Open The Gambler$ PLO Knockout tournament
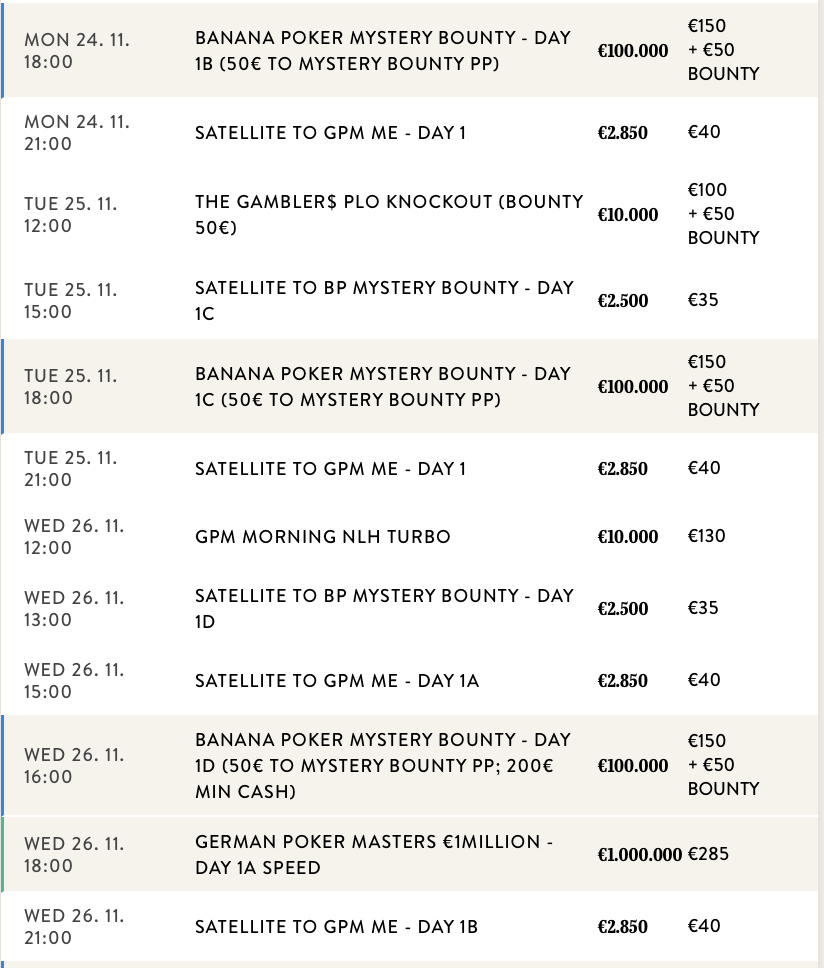This screenshot has height=968, width=824. [389, 214]
